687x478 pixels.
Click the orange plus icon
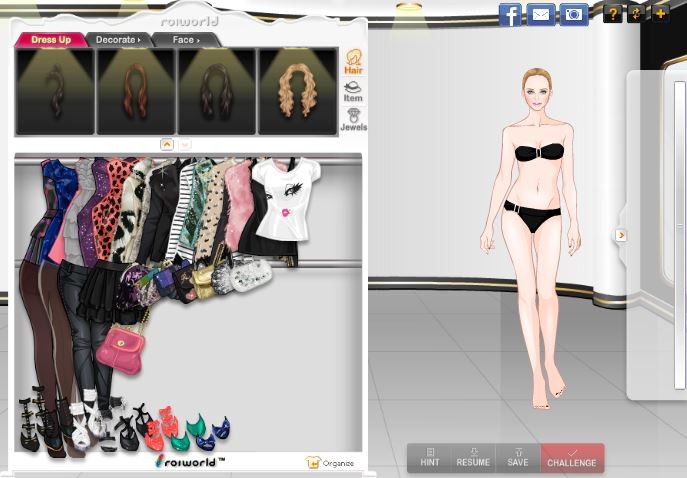pyautogui.click(x=660, y=13)
